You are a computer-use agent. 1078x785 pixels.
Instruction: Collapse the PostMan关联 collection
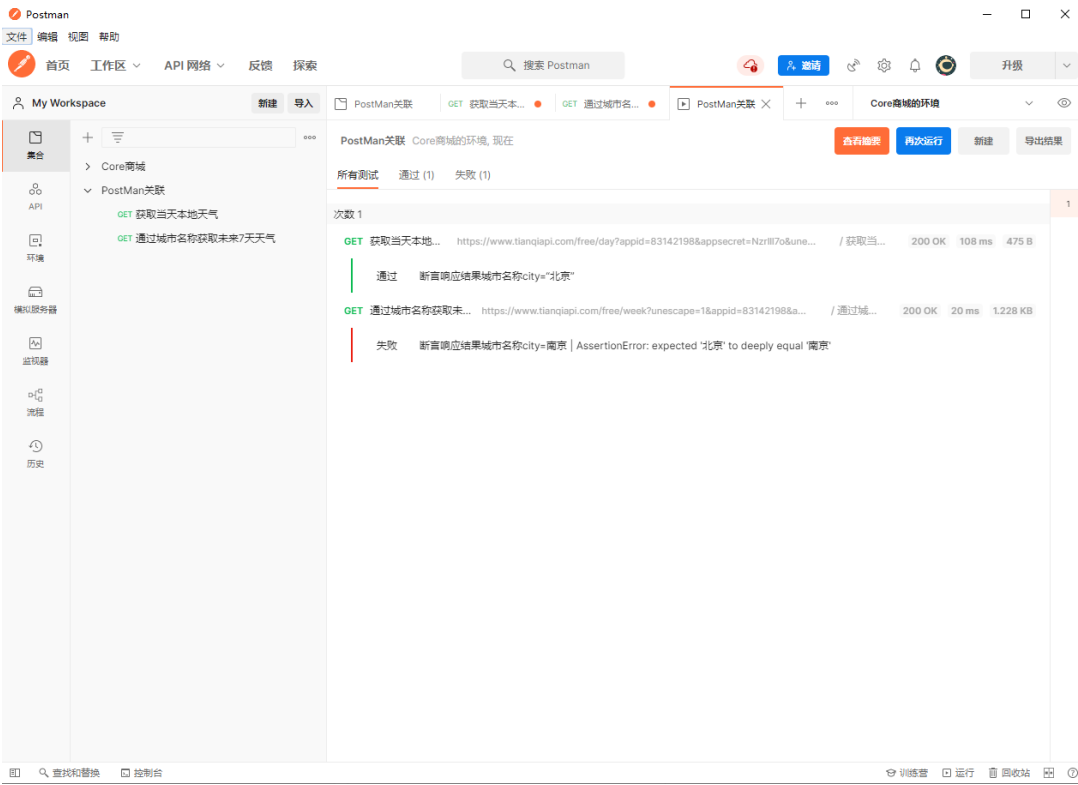87,190
